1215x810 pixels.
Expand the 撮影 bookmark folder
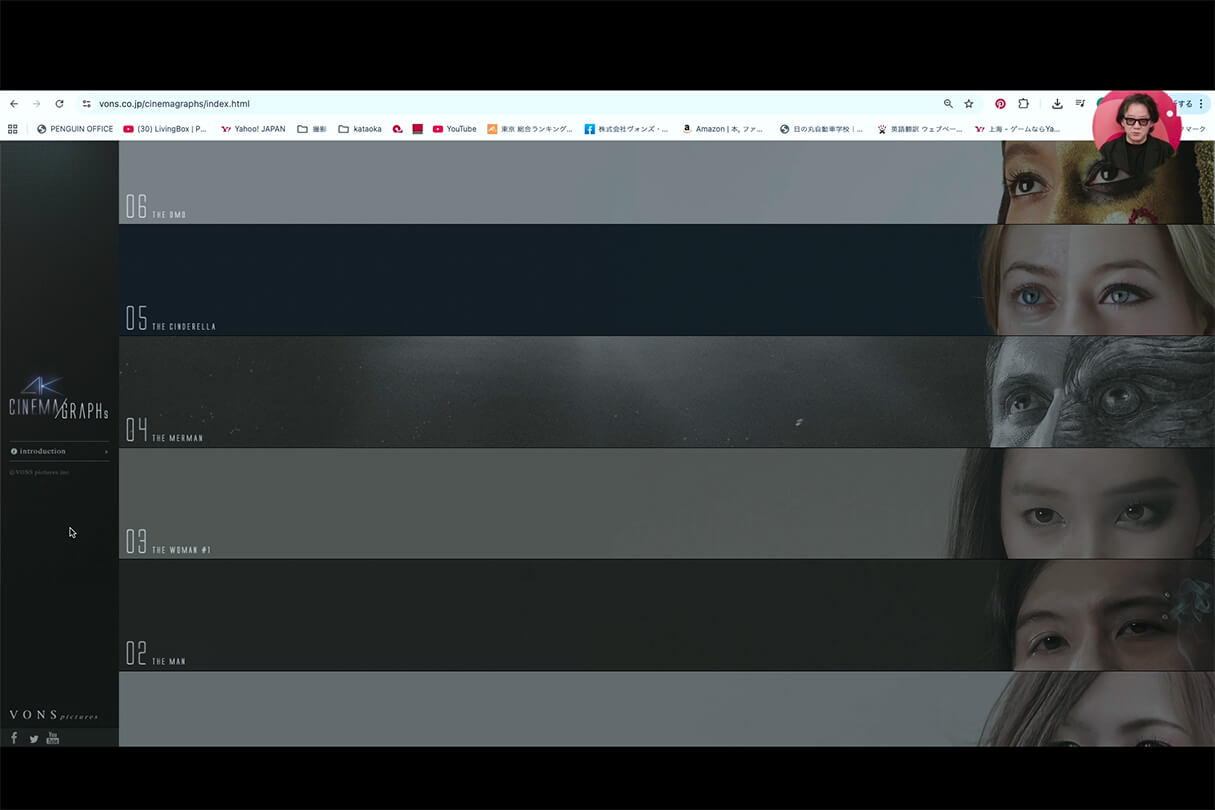coord(312,129)
